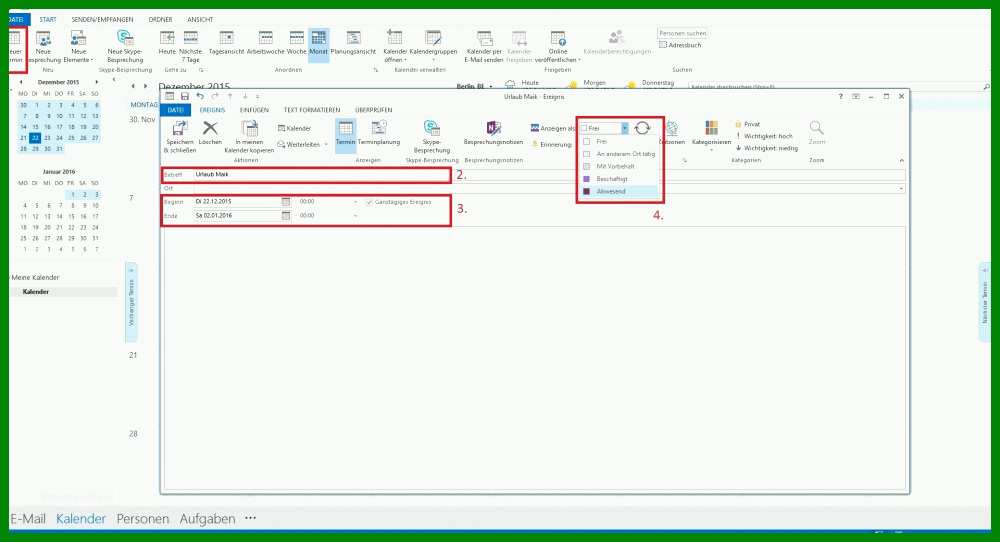Image resolution: width=1000 pixels, height=542 pixels.
Task: Open Besprechungsnotizen (OneNote)
Action: [x=493, y=133]
